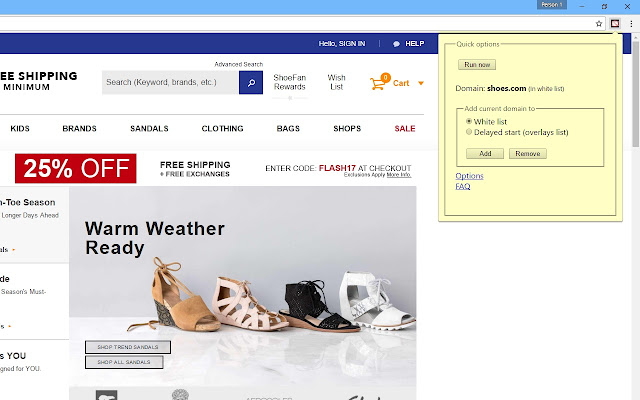Open the SALE menu item
This screenshot has width=640, height=400.
[x=404, y=129]
